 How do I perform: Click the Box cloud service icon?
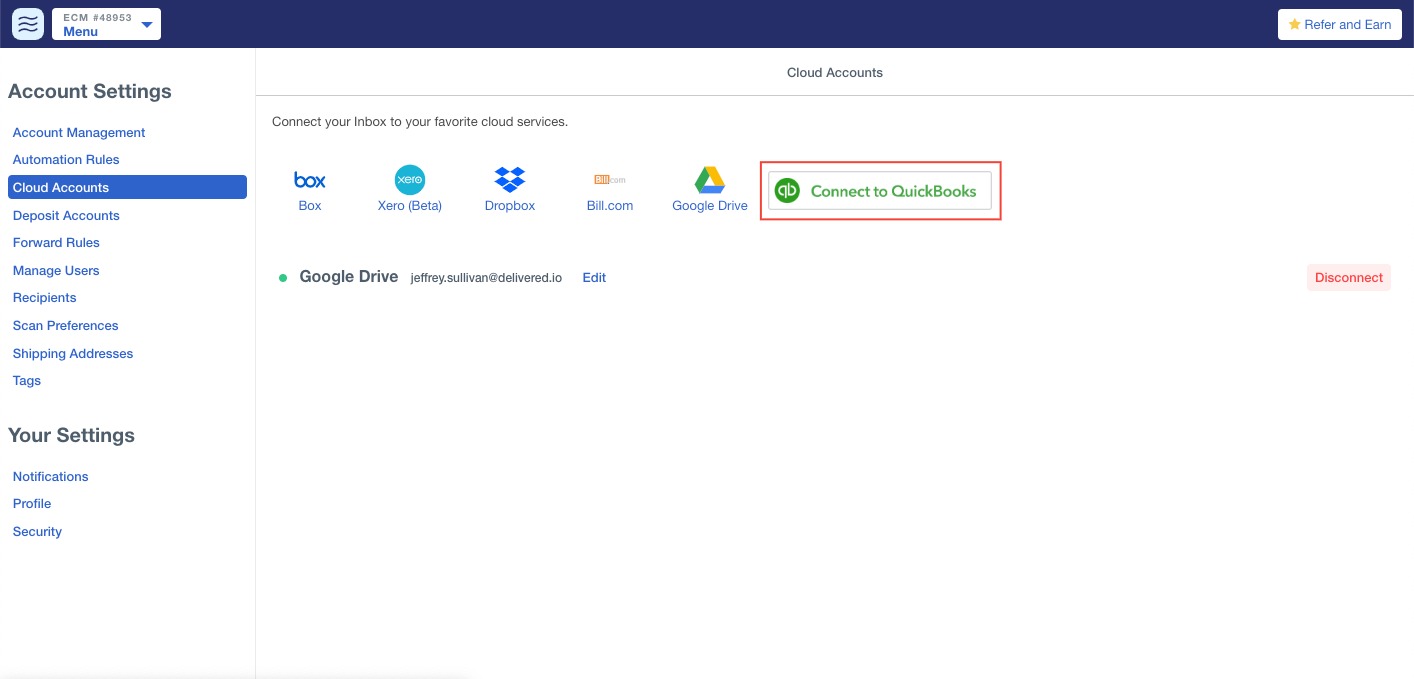(x=310, y=180)
